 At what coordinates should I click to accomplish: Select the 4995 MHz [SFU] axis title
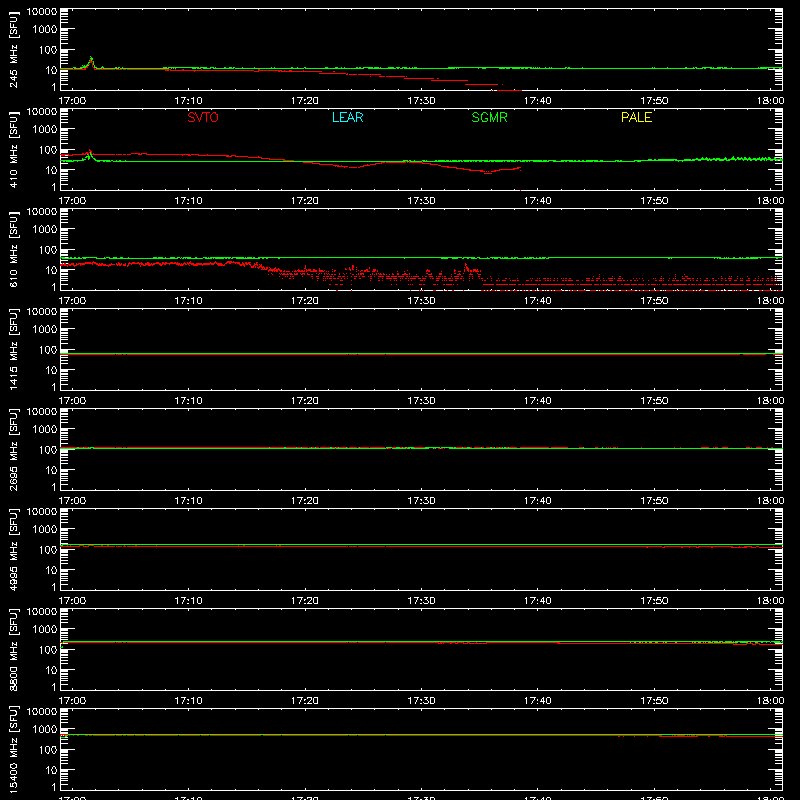13,549
